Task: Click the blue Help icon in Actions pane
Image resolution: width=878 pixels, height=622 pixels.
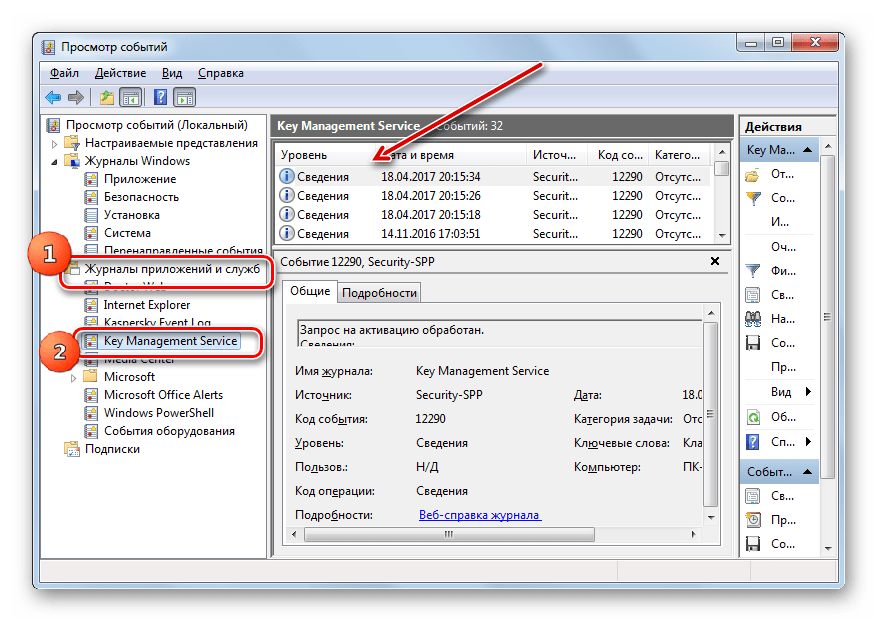Action: (x=753, y=442)
